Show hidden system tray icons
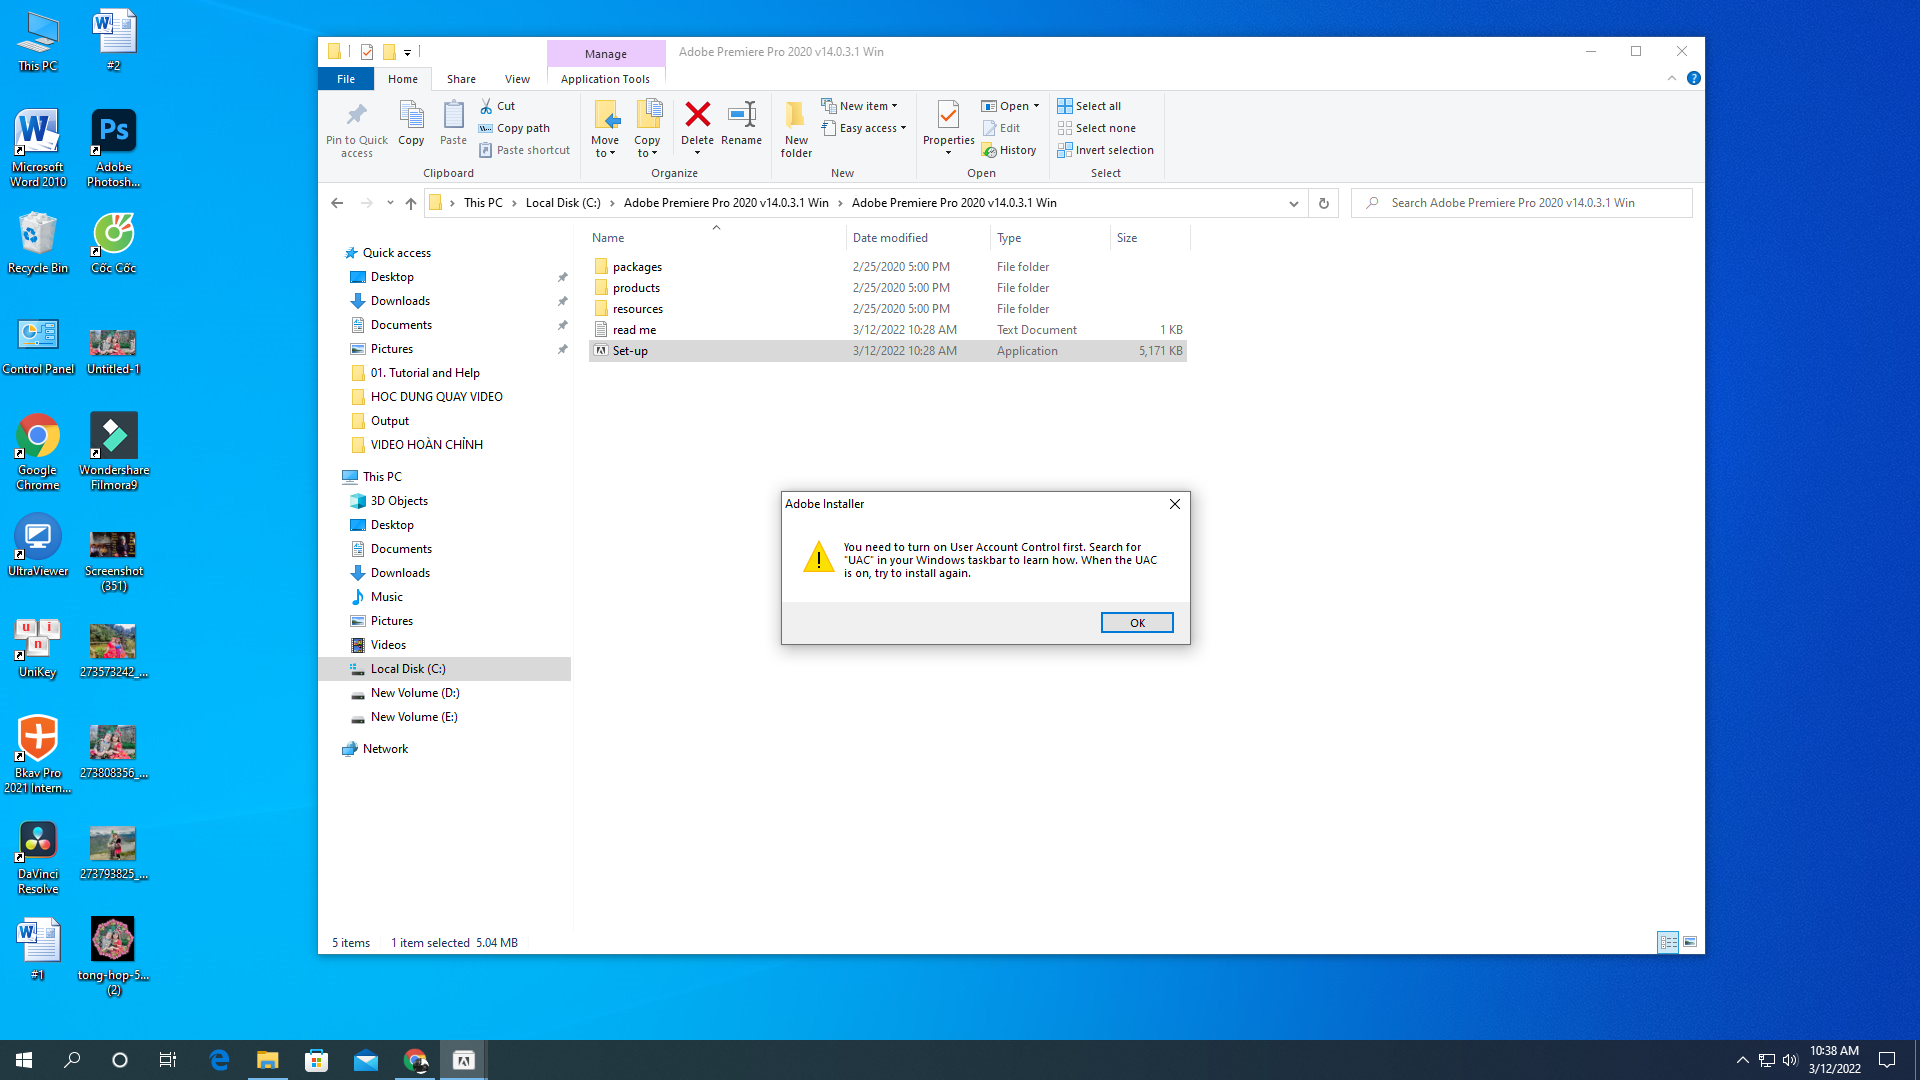This screenshot has width=1920, height=1080. click(x=1742, y=1060)
